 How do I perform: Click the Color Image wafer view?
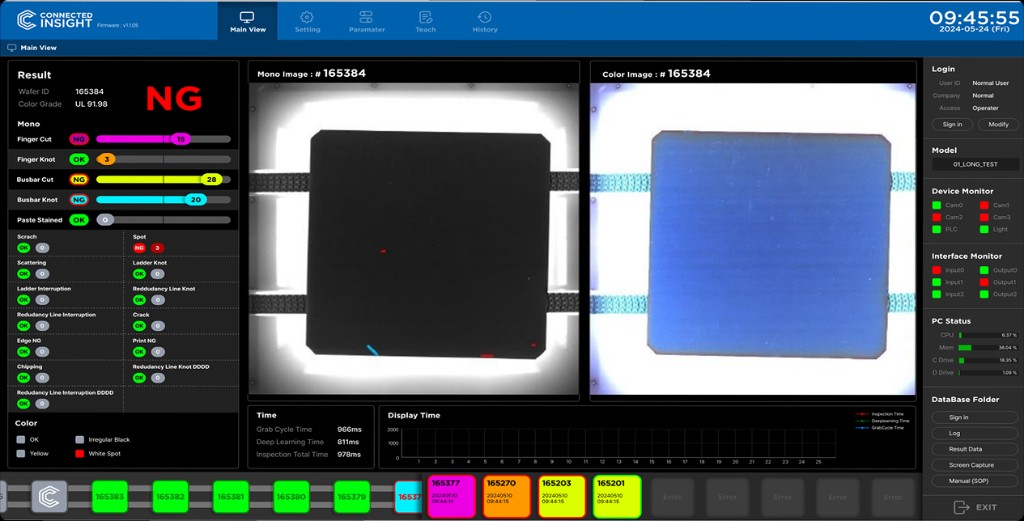753,239
